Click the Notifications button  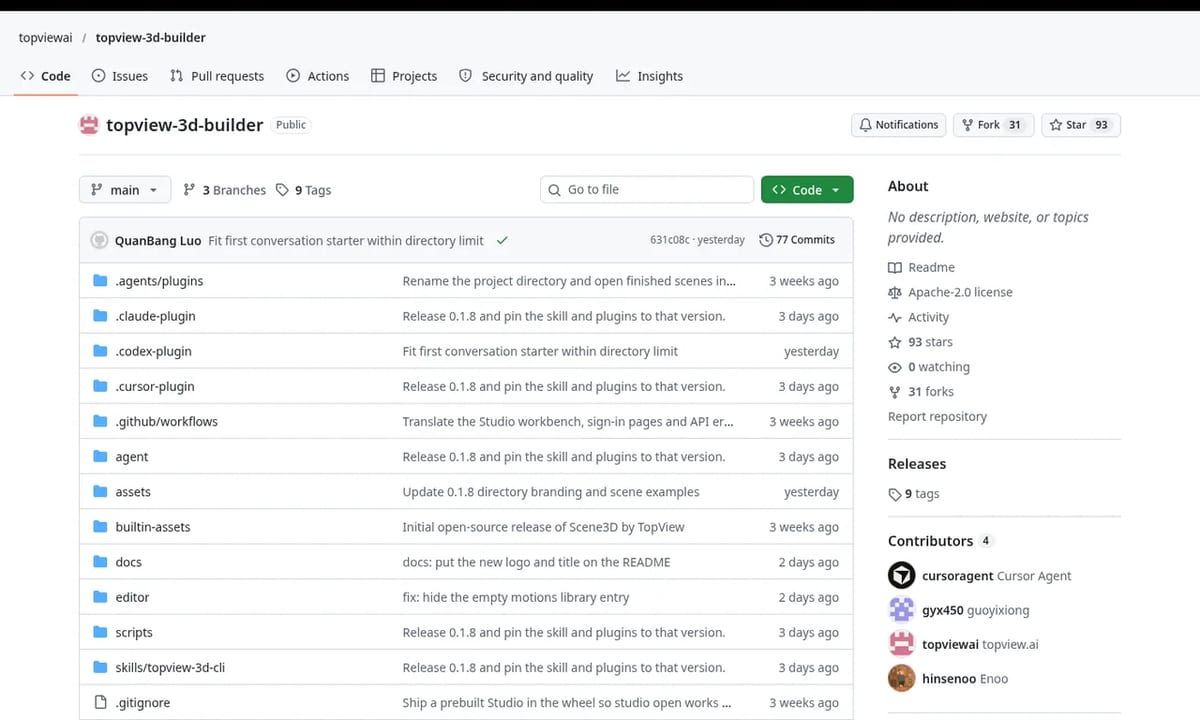pos(899,125)
